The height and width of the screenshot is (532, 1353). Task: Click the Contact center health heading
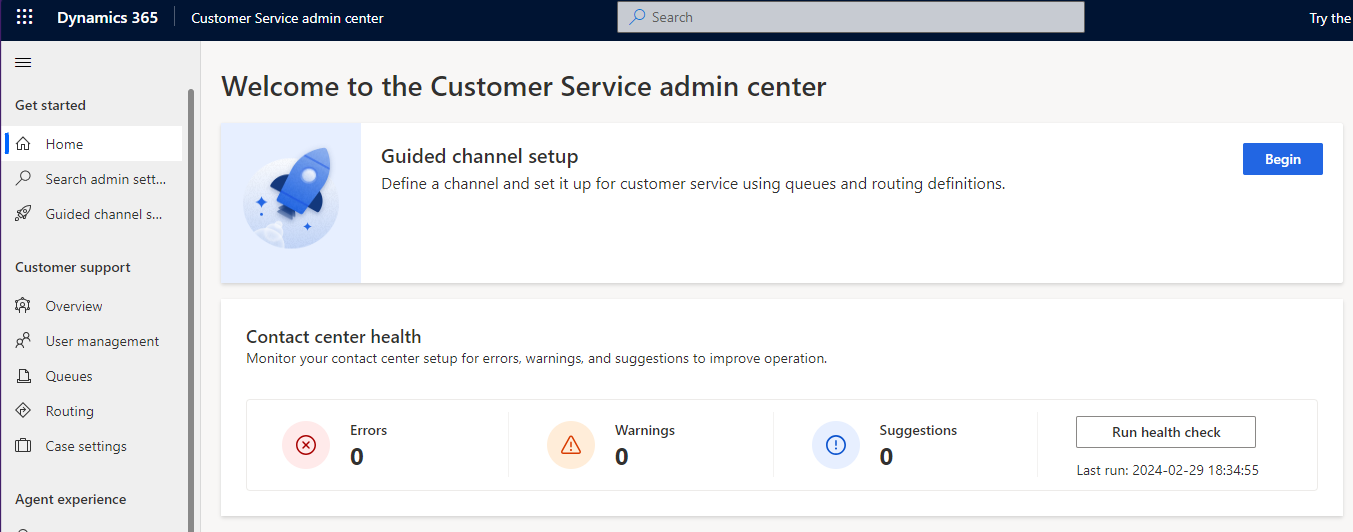(334, 337)
